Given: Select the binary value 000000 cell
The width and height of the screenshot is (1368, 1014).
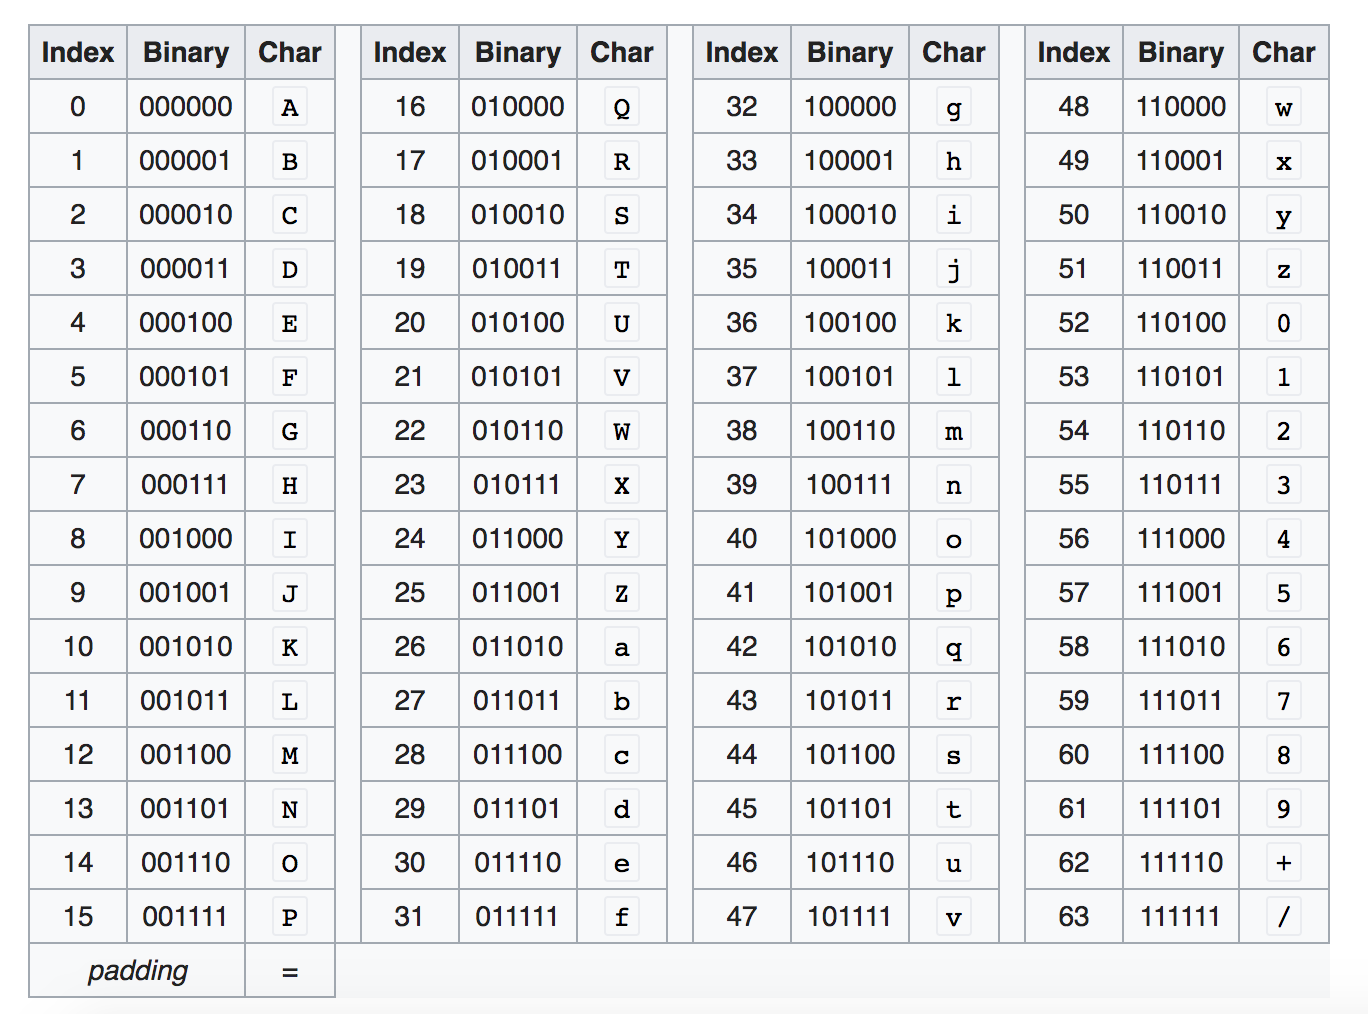Looking at the screenshot, I should click(186, 106).
